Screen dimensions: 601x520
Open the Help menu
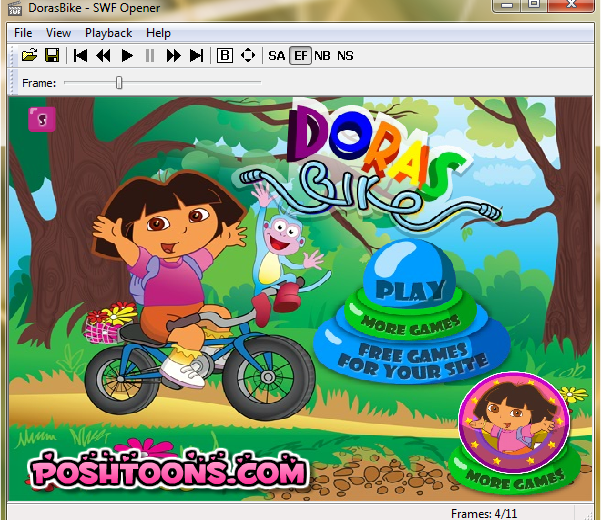pyautogui.click(x=158, y=33)
